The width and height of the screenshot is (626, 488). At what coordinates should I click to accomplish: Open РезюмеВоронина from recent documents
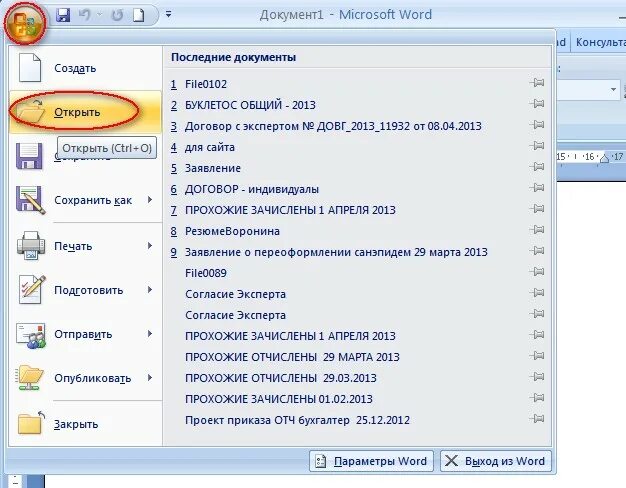232,231
